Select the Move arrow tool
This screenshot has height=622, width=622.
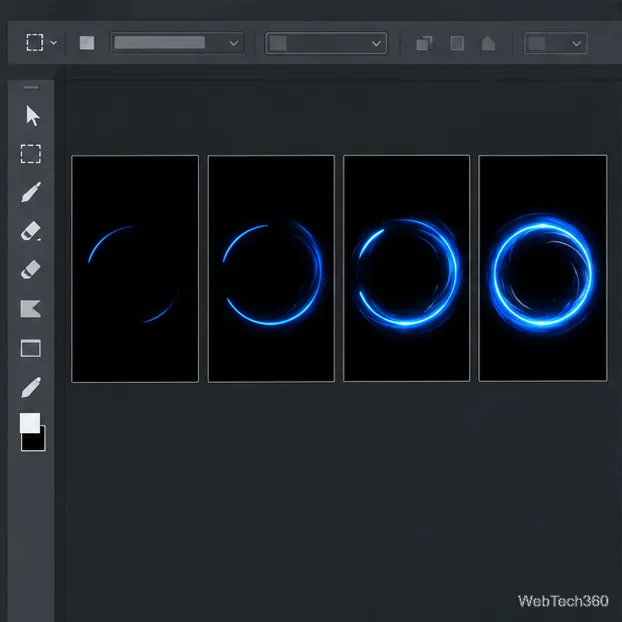click(33, 116)
